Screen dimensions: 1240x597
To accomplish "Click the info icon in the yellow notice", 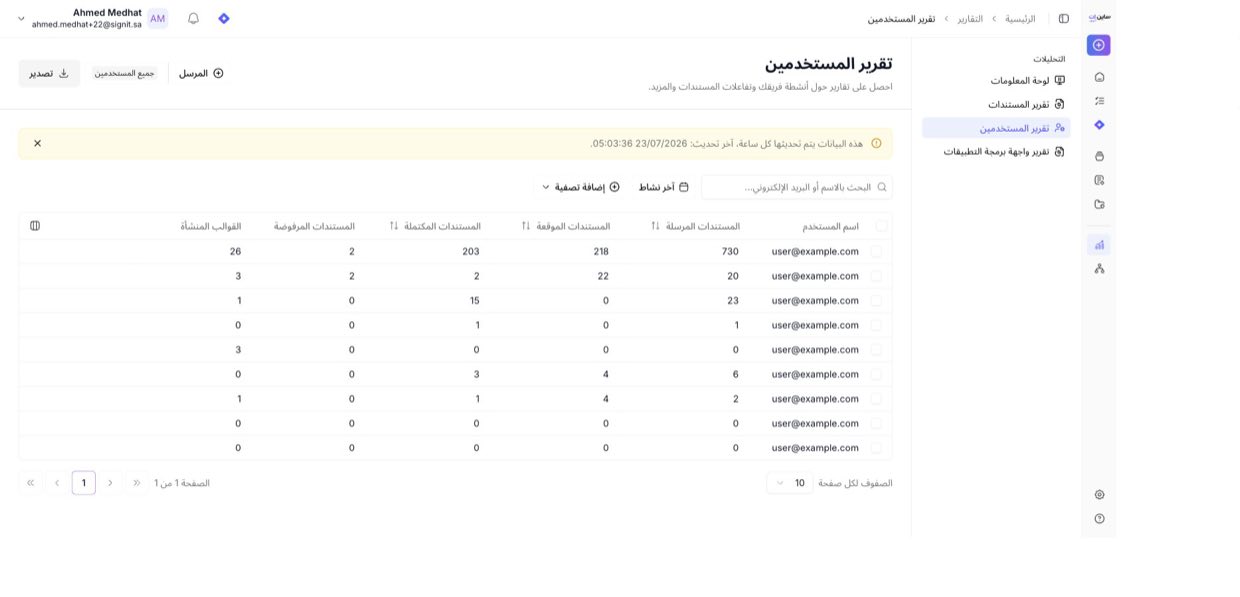I will tap(876, 143).
